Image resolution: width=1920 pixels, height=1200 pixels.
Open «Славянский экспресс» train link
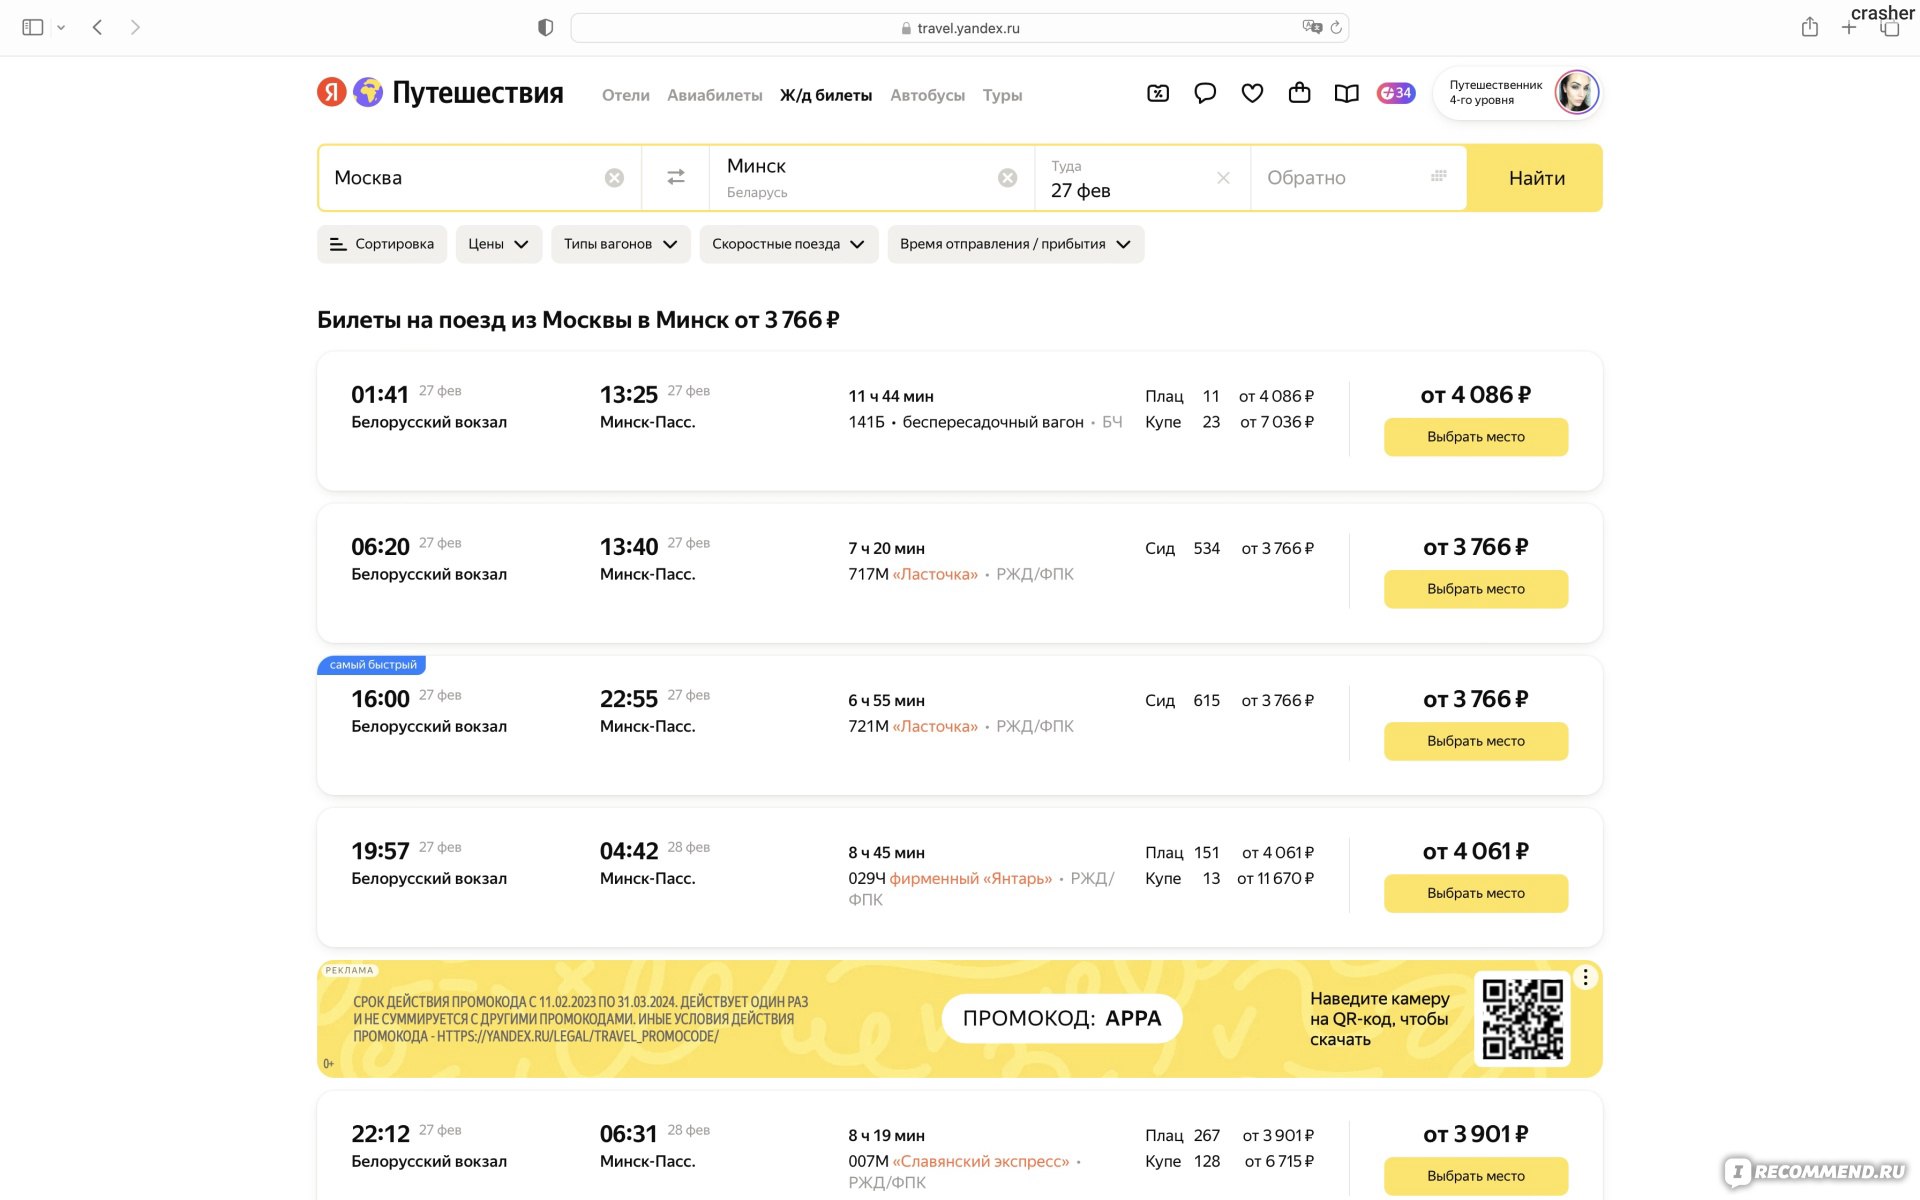[981, 1161]
